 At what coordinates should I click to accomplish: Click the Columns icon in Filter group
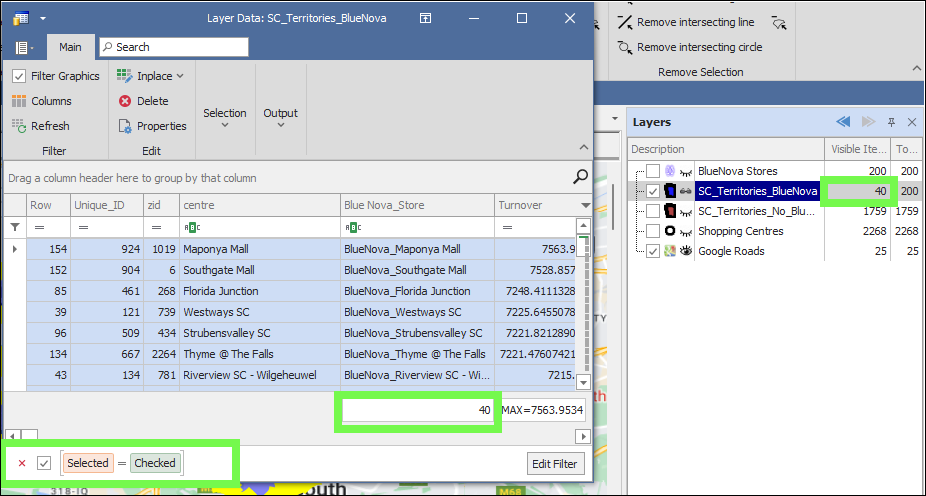(19, 101)
